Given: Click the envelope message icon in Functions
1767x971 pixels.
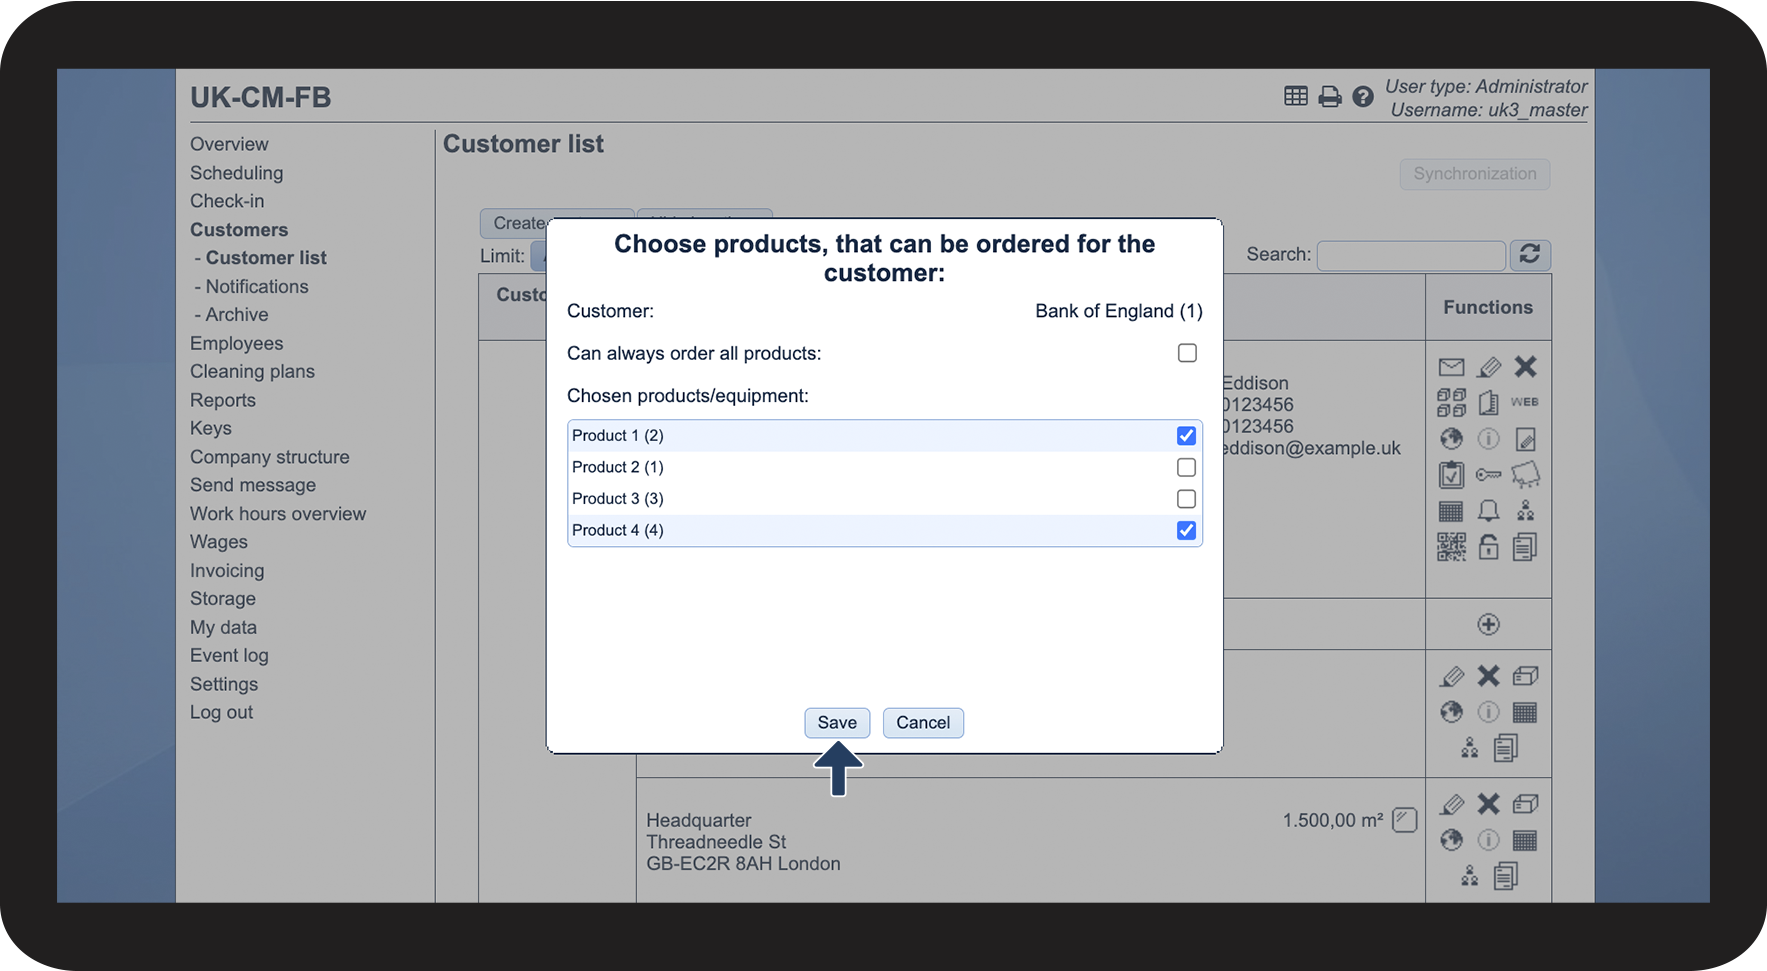Looking at the screenshot, I should click(x=1451, y=367).
